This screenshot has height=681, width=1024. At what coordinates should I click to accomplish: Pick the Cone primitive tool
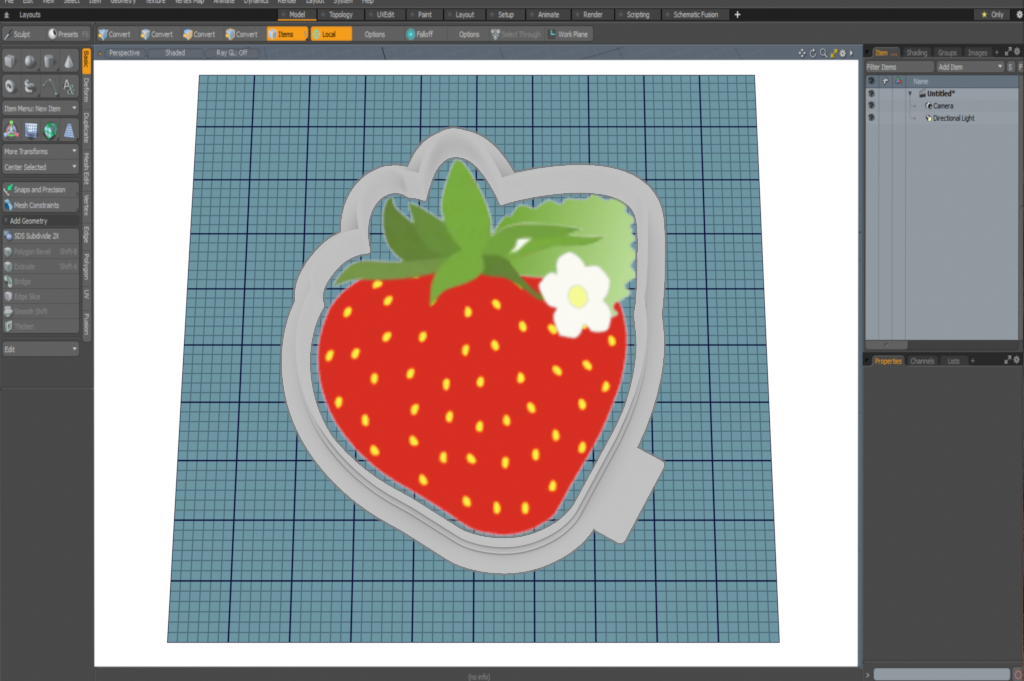point(68,62)
